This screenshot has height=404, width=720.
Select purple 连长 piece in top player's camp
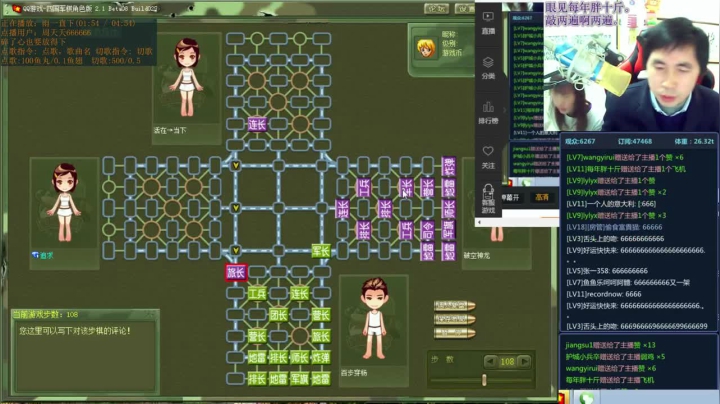coord(257,124)
